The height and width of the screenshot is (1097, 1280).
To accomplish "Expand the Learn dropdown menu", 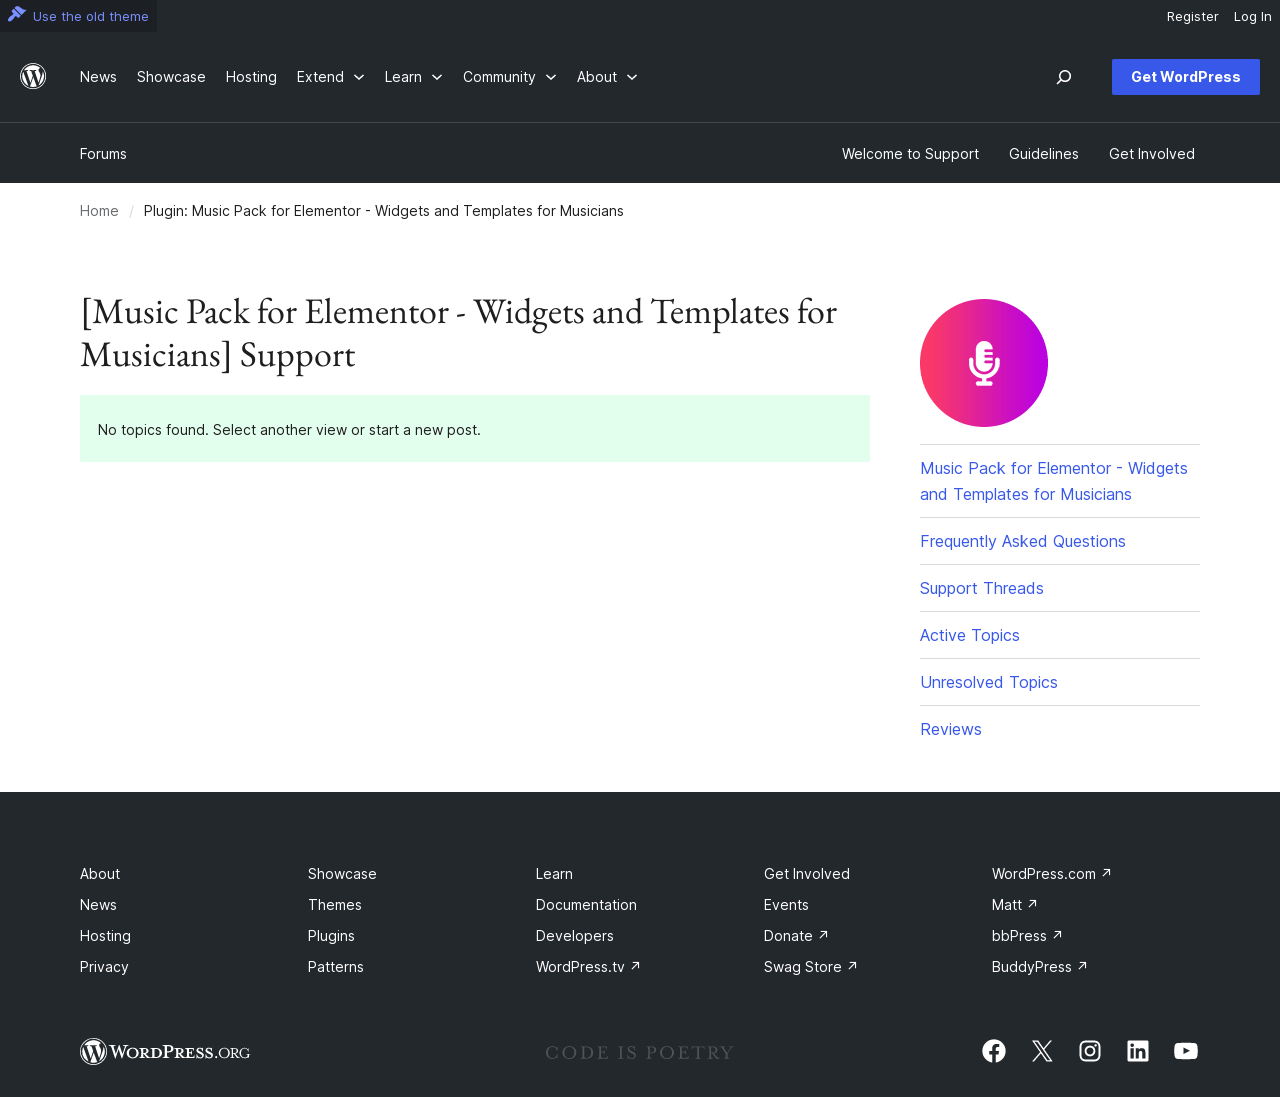I will (x=413, y=77).
